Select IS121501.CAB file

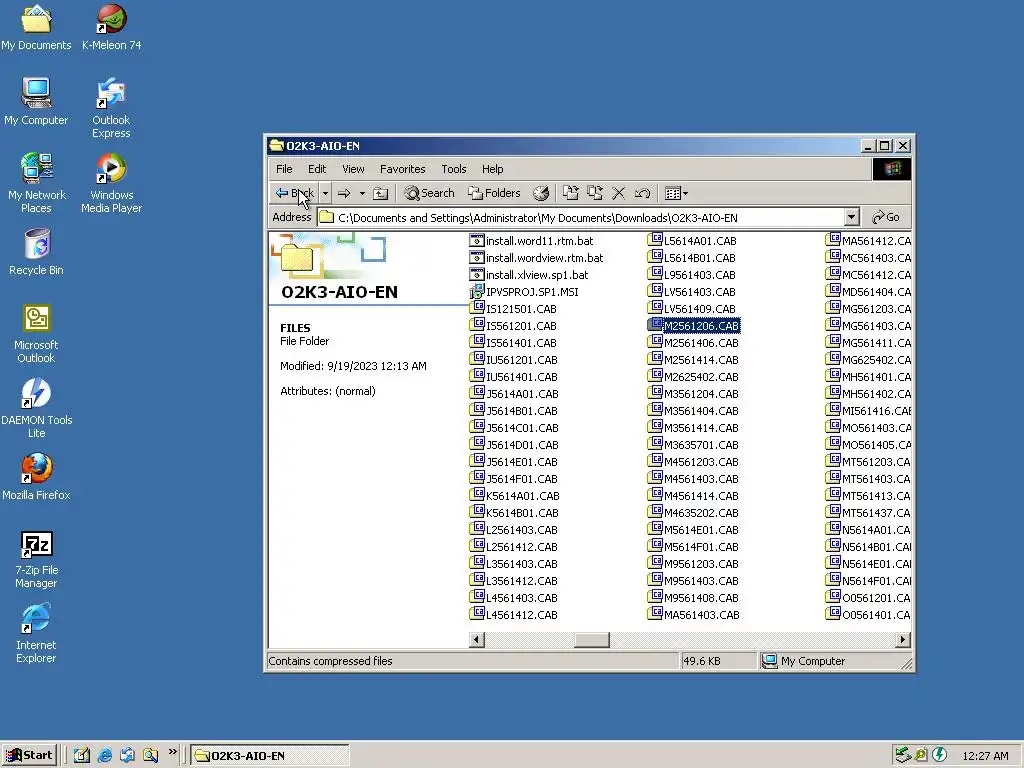(513, 308)
